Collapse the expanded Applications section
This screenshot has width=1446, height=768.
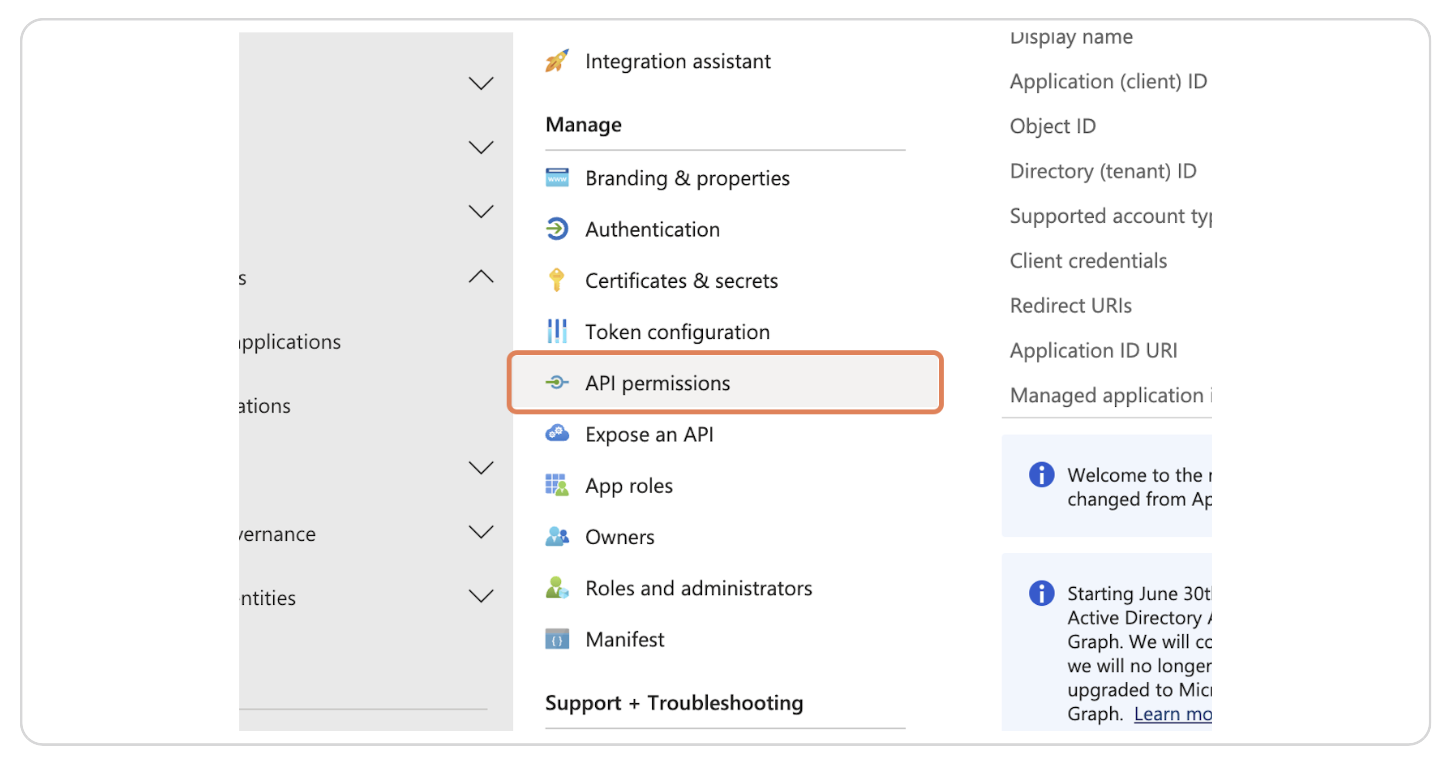coord(481,277)
